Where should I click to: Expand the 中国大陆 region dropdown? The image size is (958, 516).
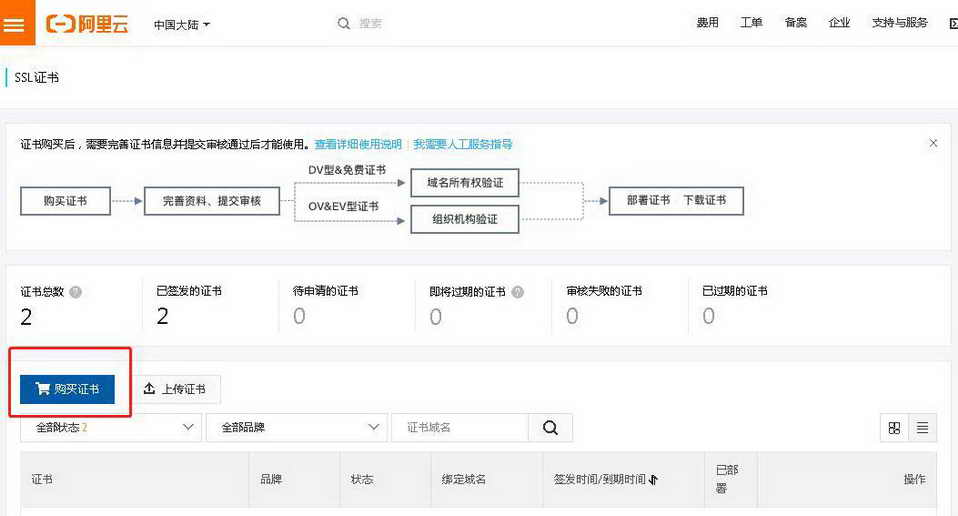tap(182, 24)
